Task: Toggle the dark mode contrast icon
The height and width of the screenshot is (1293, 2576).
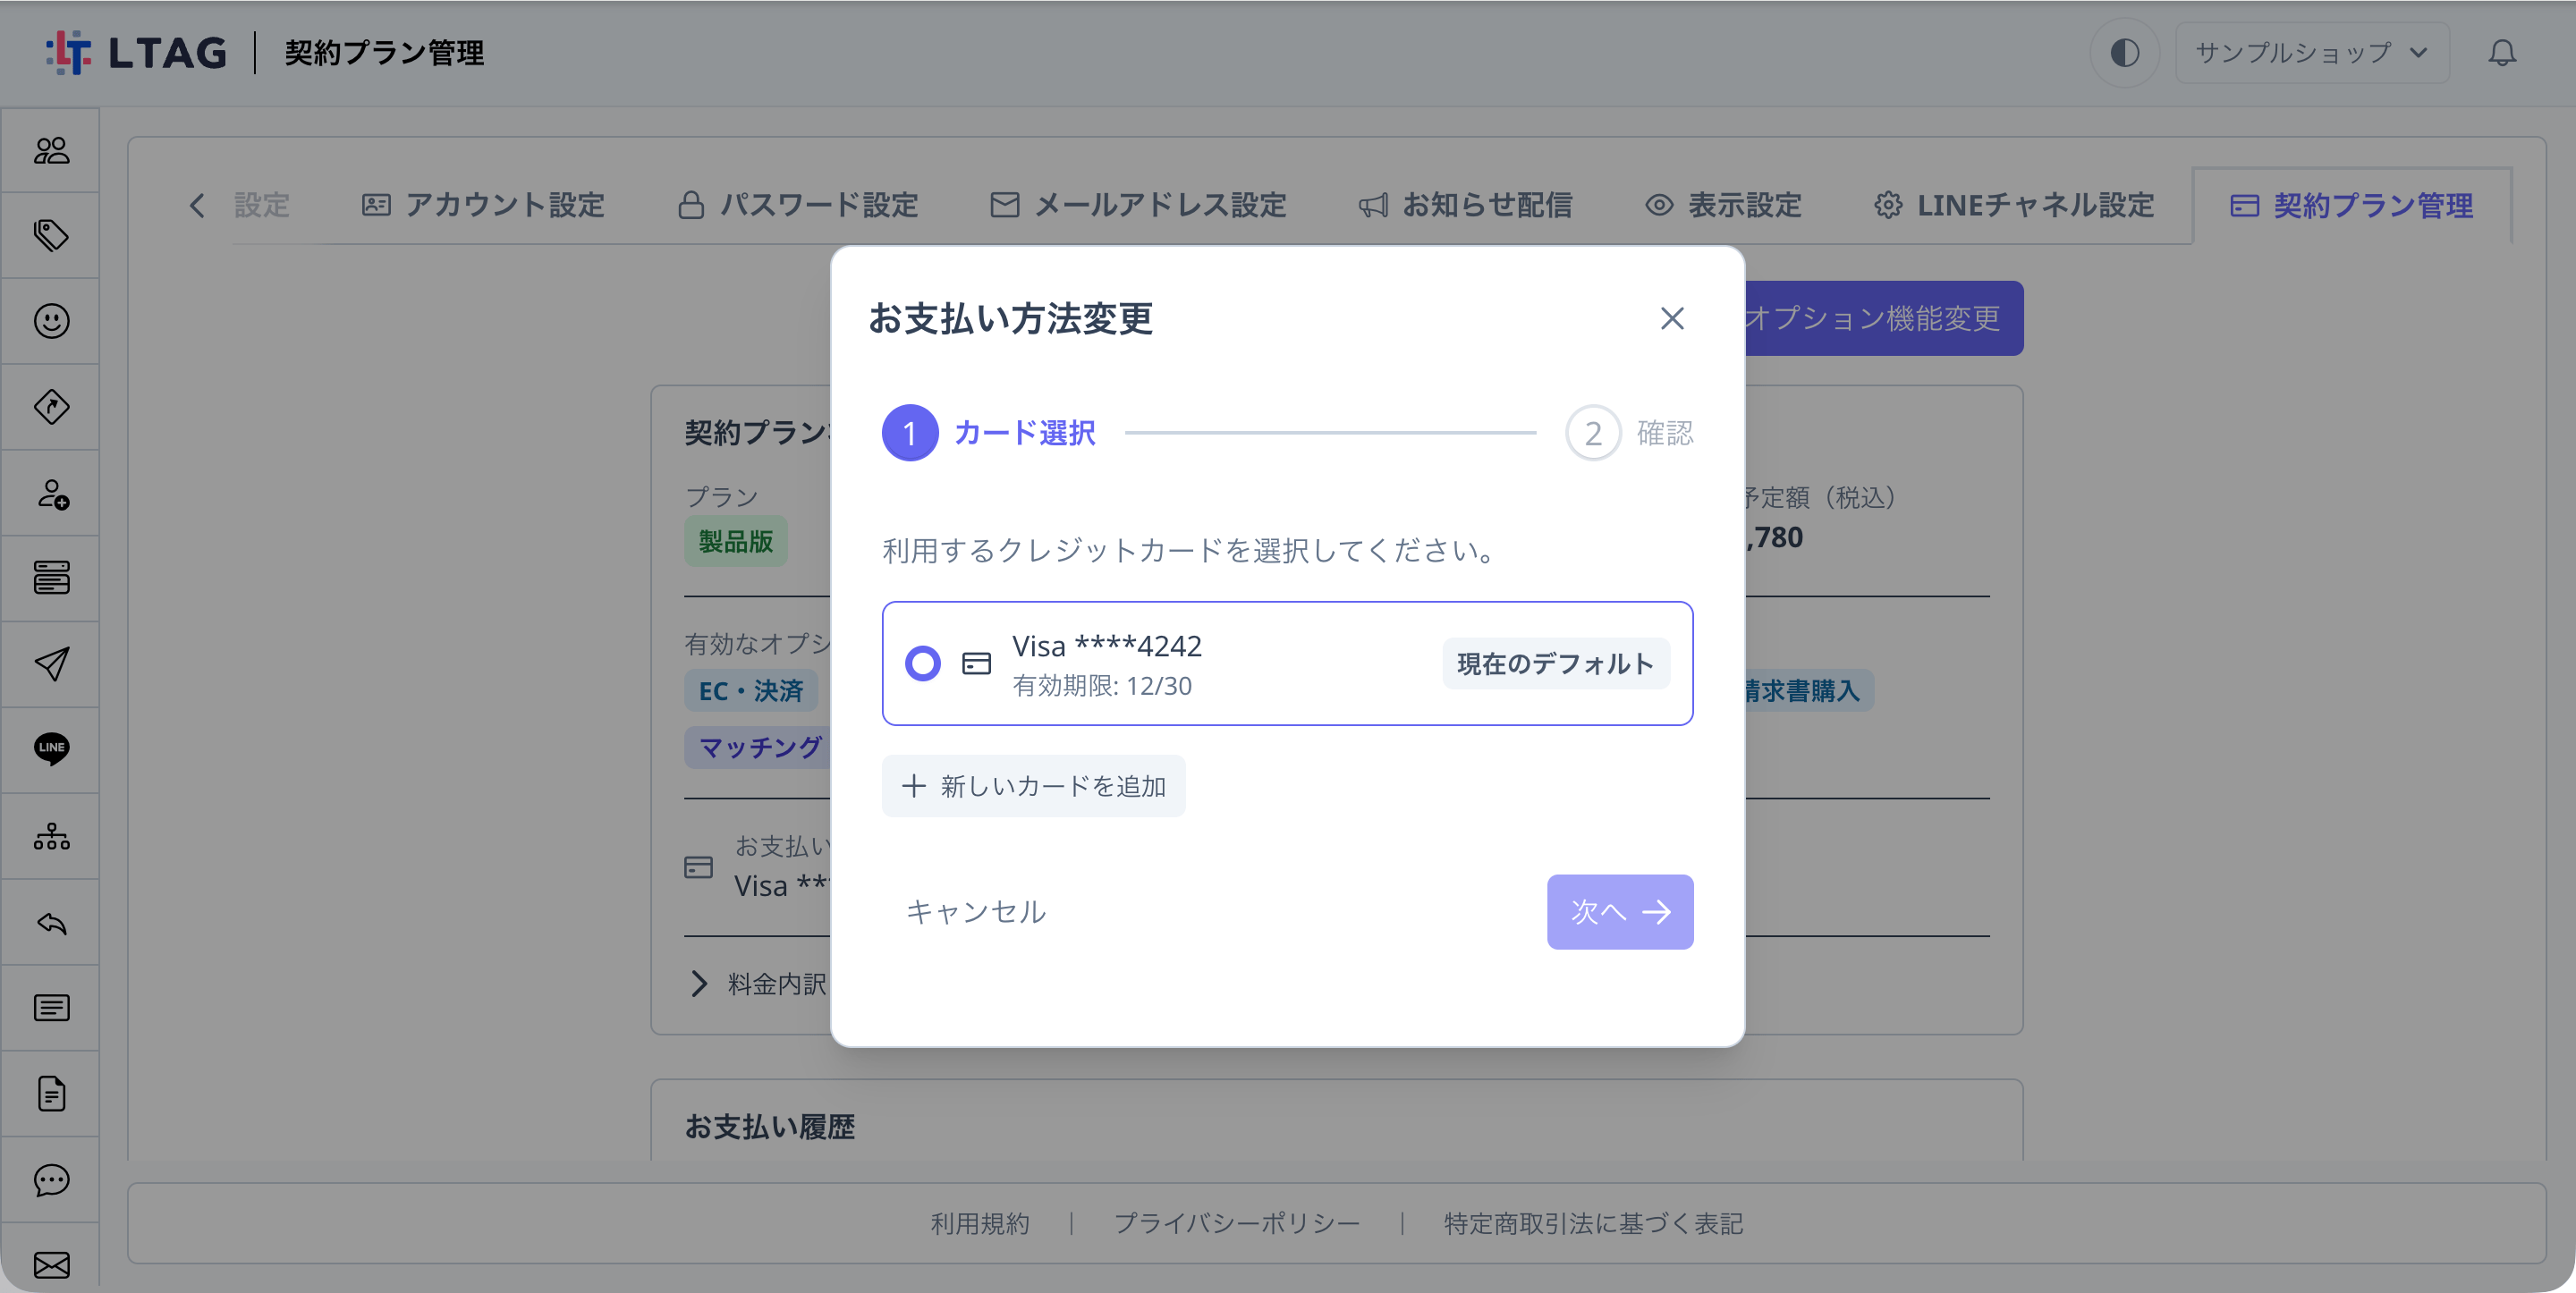Action: [2124, 53]
